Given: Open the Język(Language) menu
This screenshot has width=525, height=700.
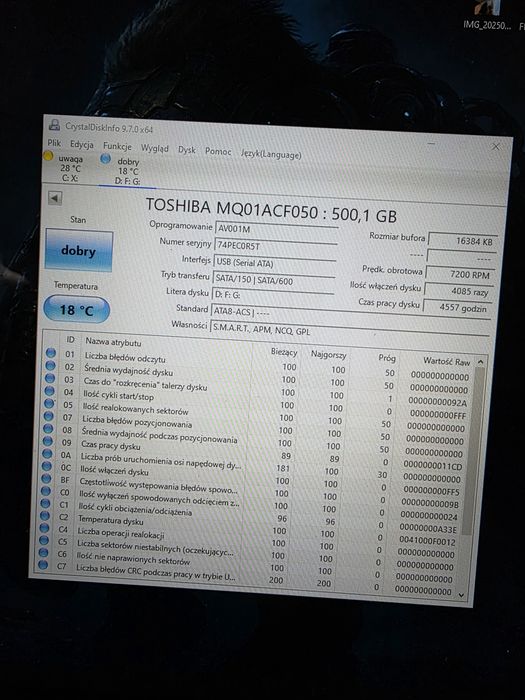Looking at the screenshot, I should (x=271, y=154).
